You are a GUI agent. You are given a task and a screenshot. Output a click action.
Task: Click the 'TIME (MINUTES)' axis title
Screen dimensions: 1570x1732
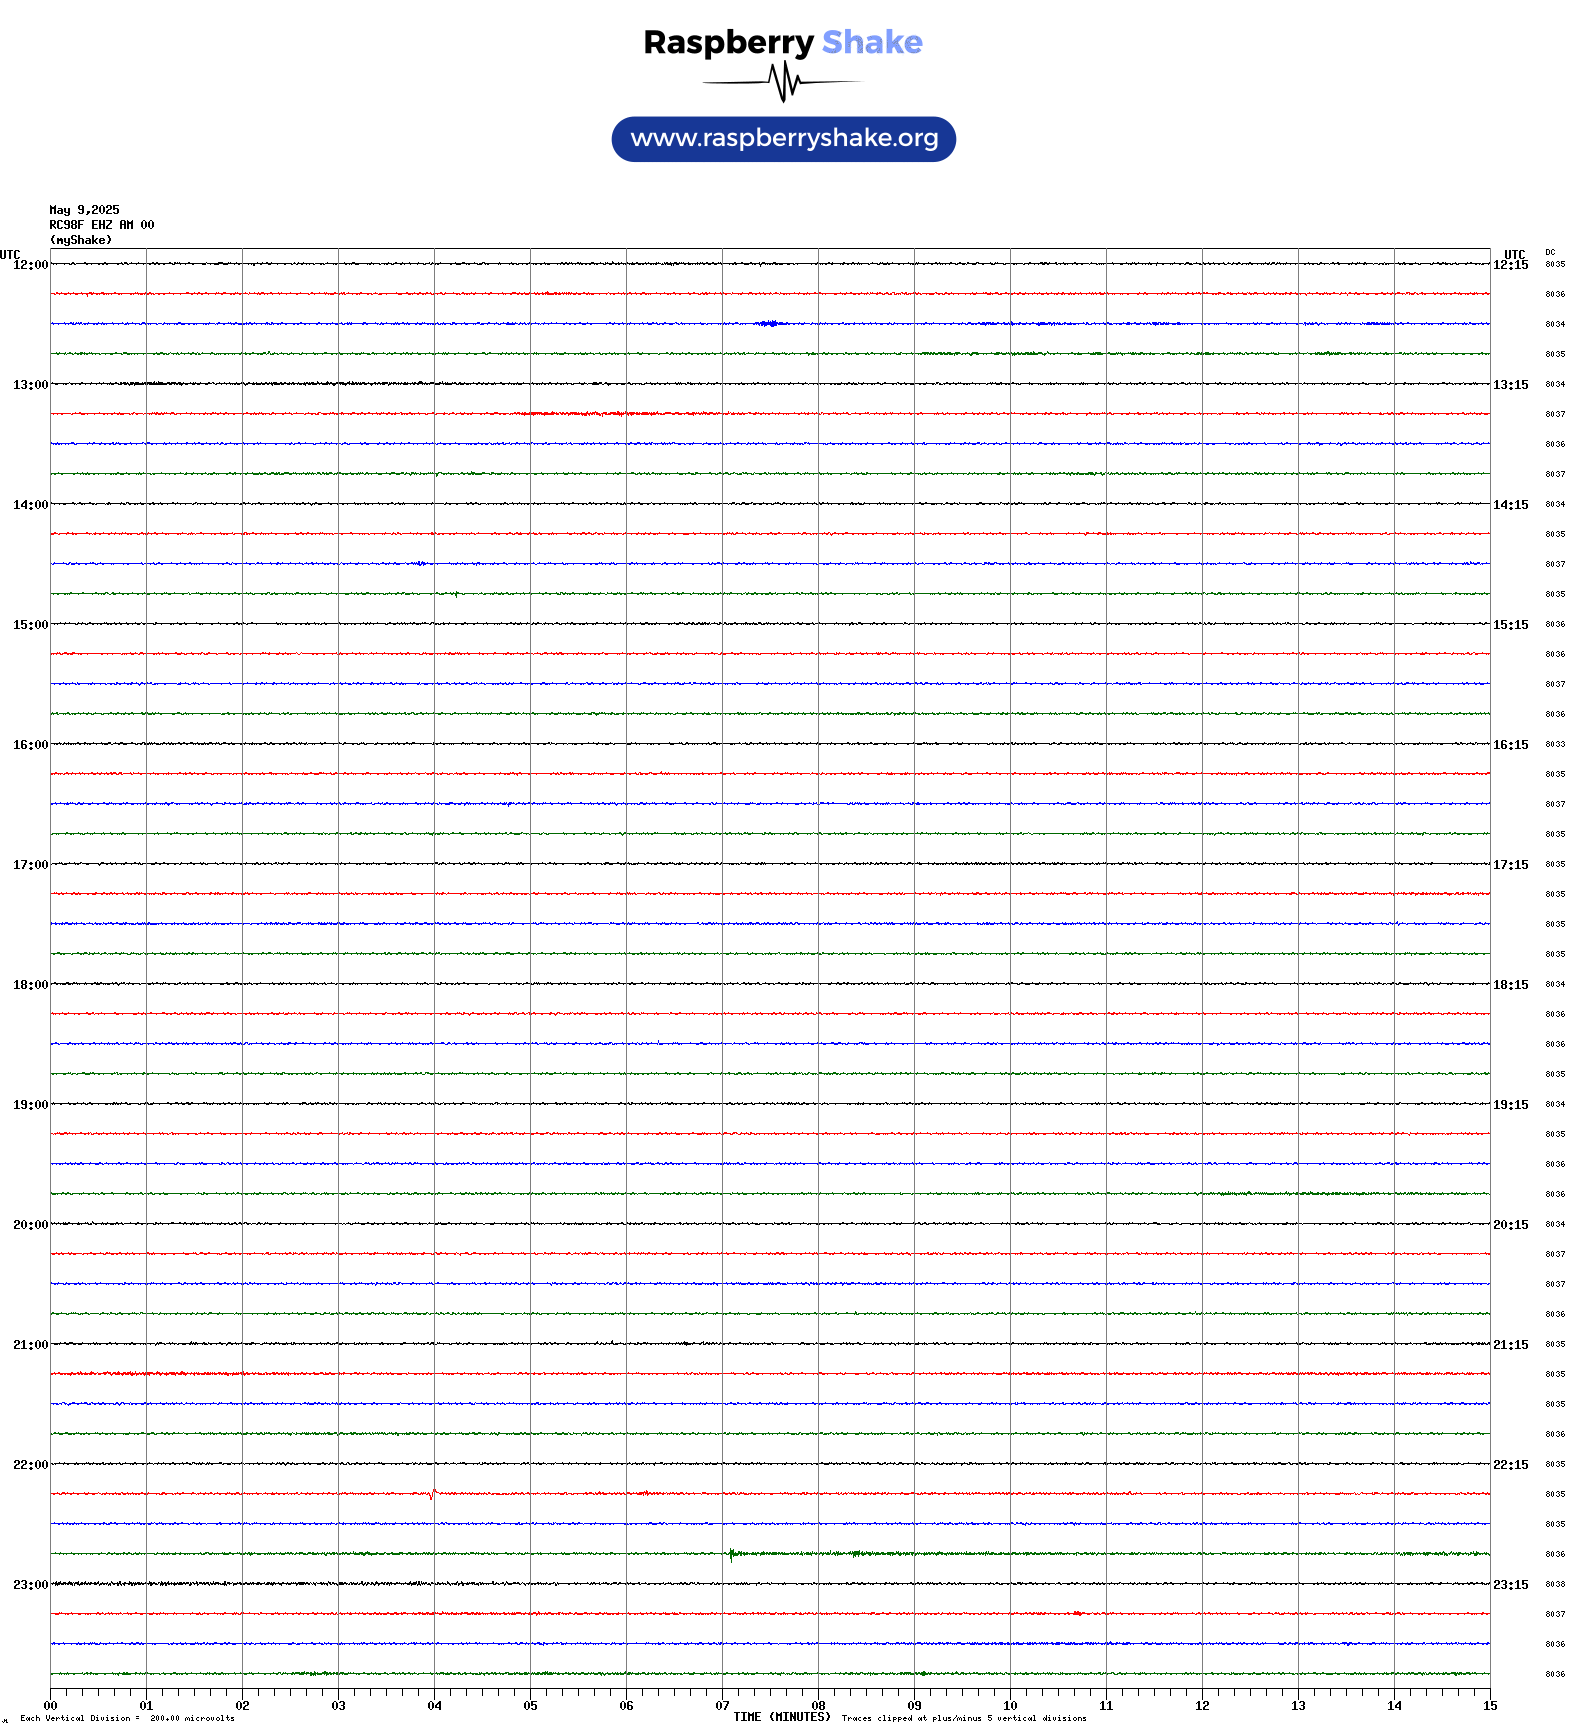[x=782, y=1717]
